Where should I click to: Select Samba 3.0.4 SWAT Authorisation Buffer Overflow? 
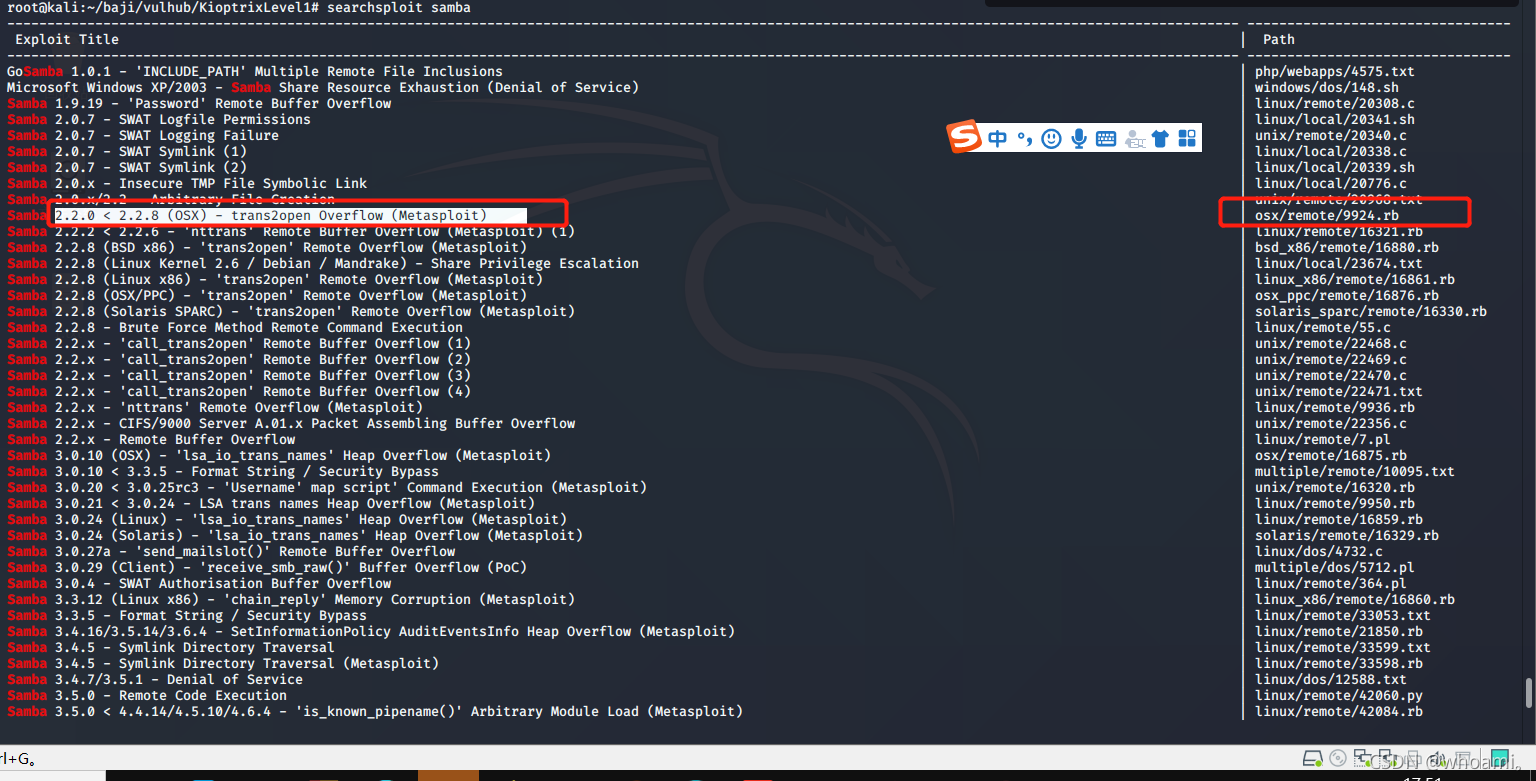[199, 583]
